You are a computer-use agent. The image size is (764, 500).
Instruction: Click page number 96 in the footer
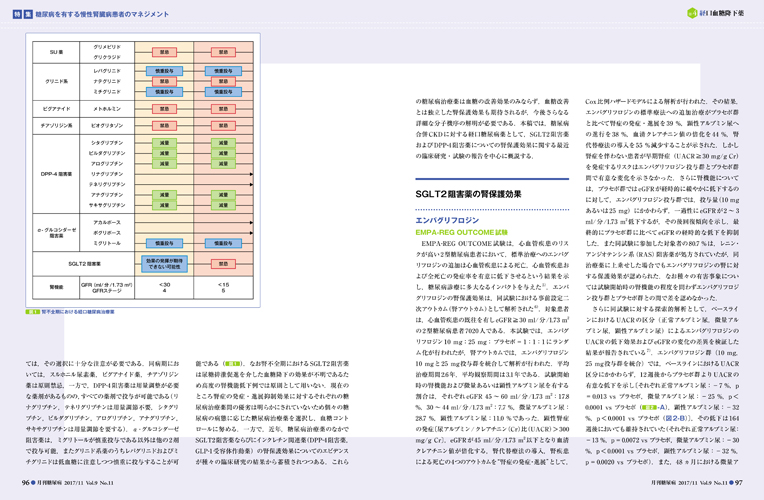[25, 482]
